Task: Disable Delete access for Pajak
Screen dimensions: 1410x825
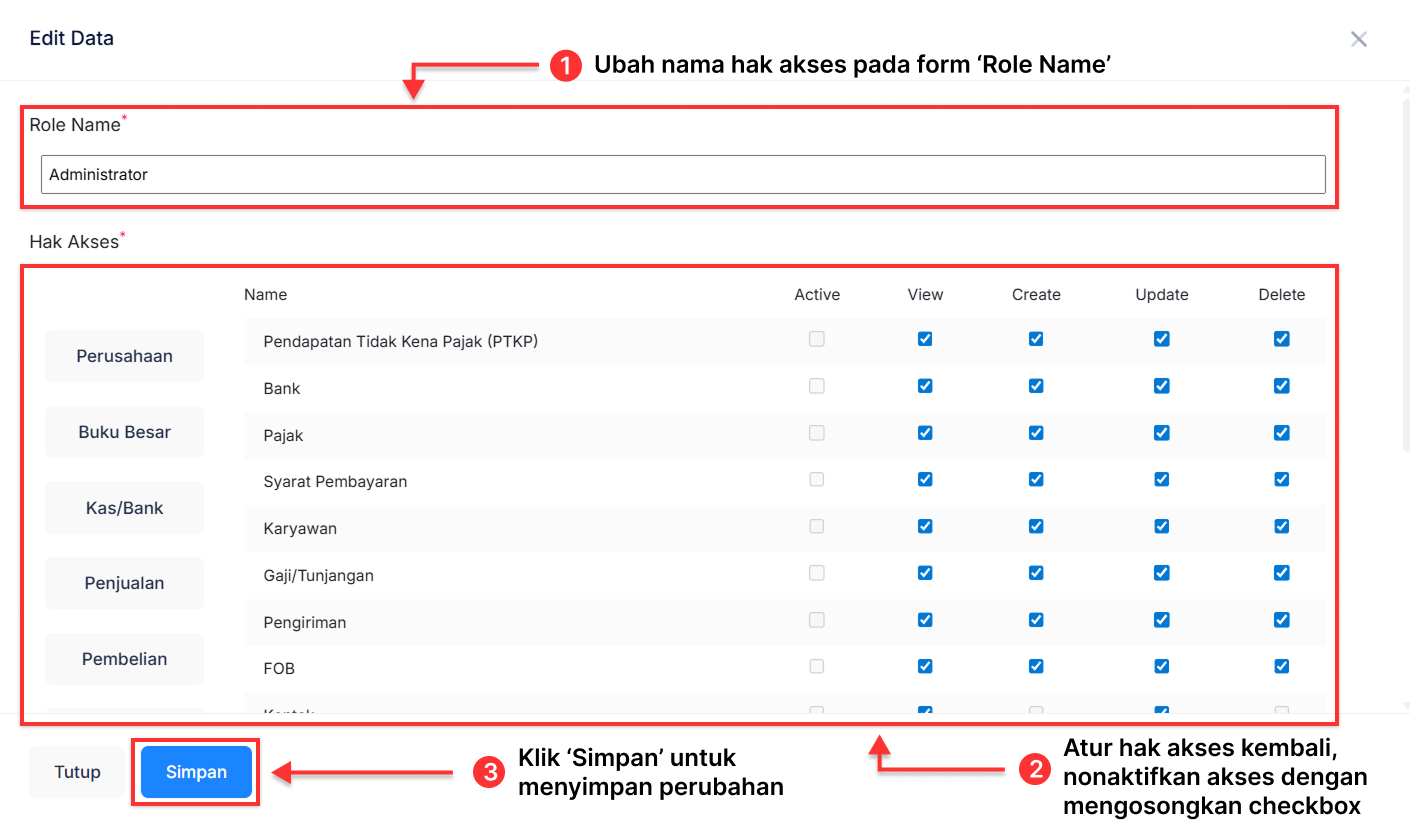Action: click(x=1281, y=432)
